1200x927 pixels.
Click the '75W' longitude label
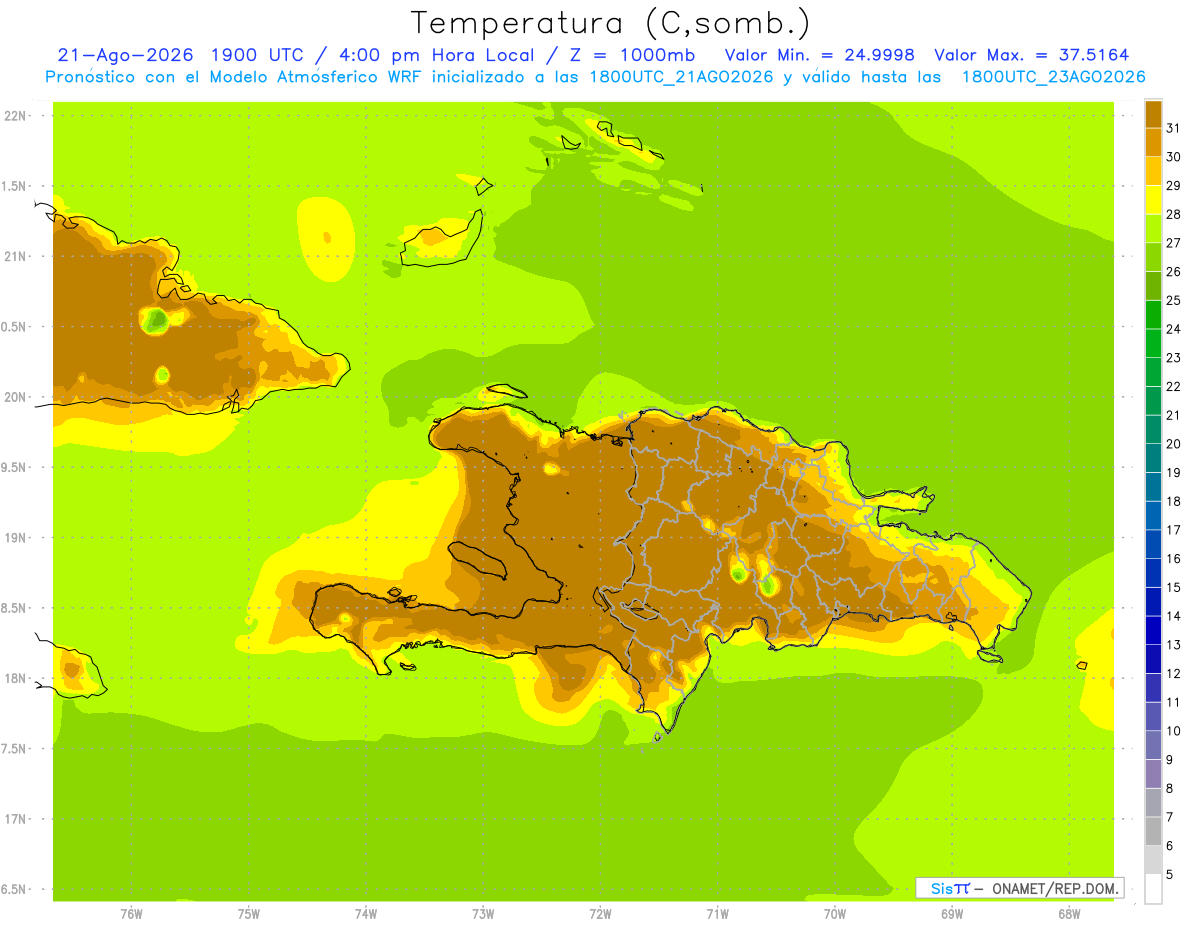tap(249, 914)
